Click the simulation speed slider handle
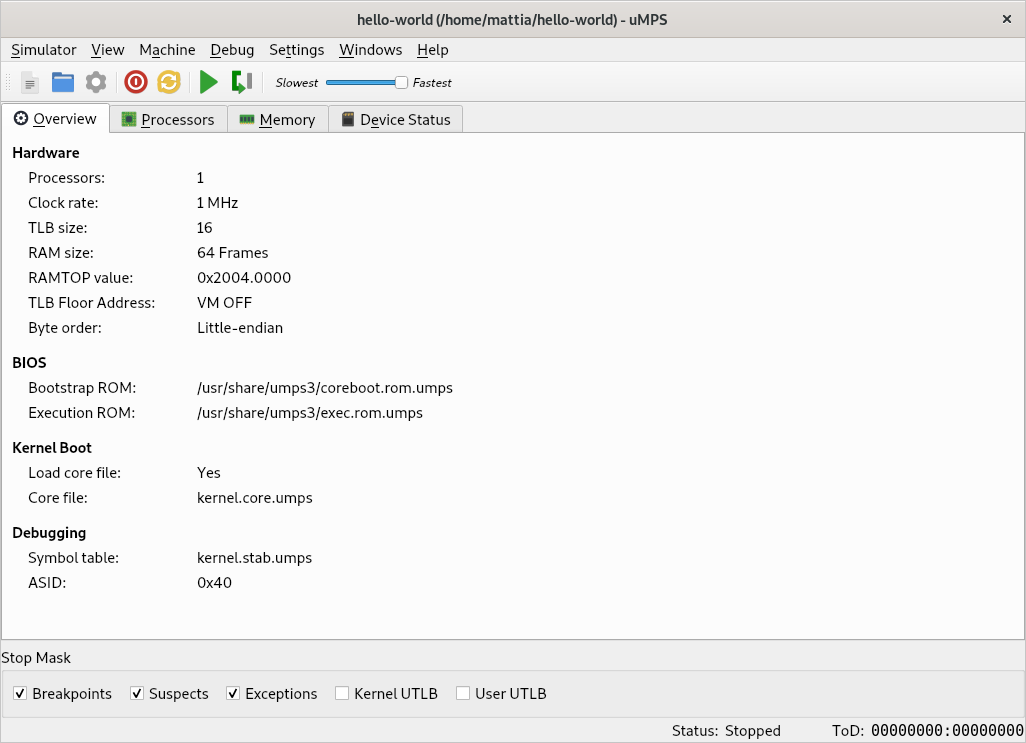The image size is (1026, 743). tap(401, 83)
